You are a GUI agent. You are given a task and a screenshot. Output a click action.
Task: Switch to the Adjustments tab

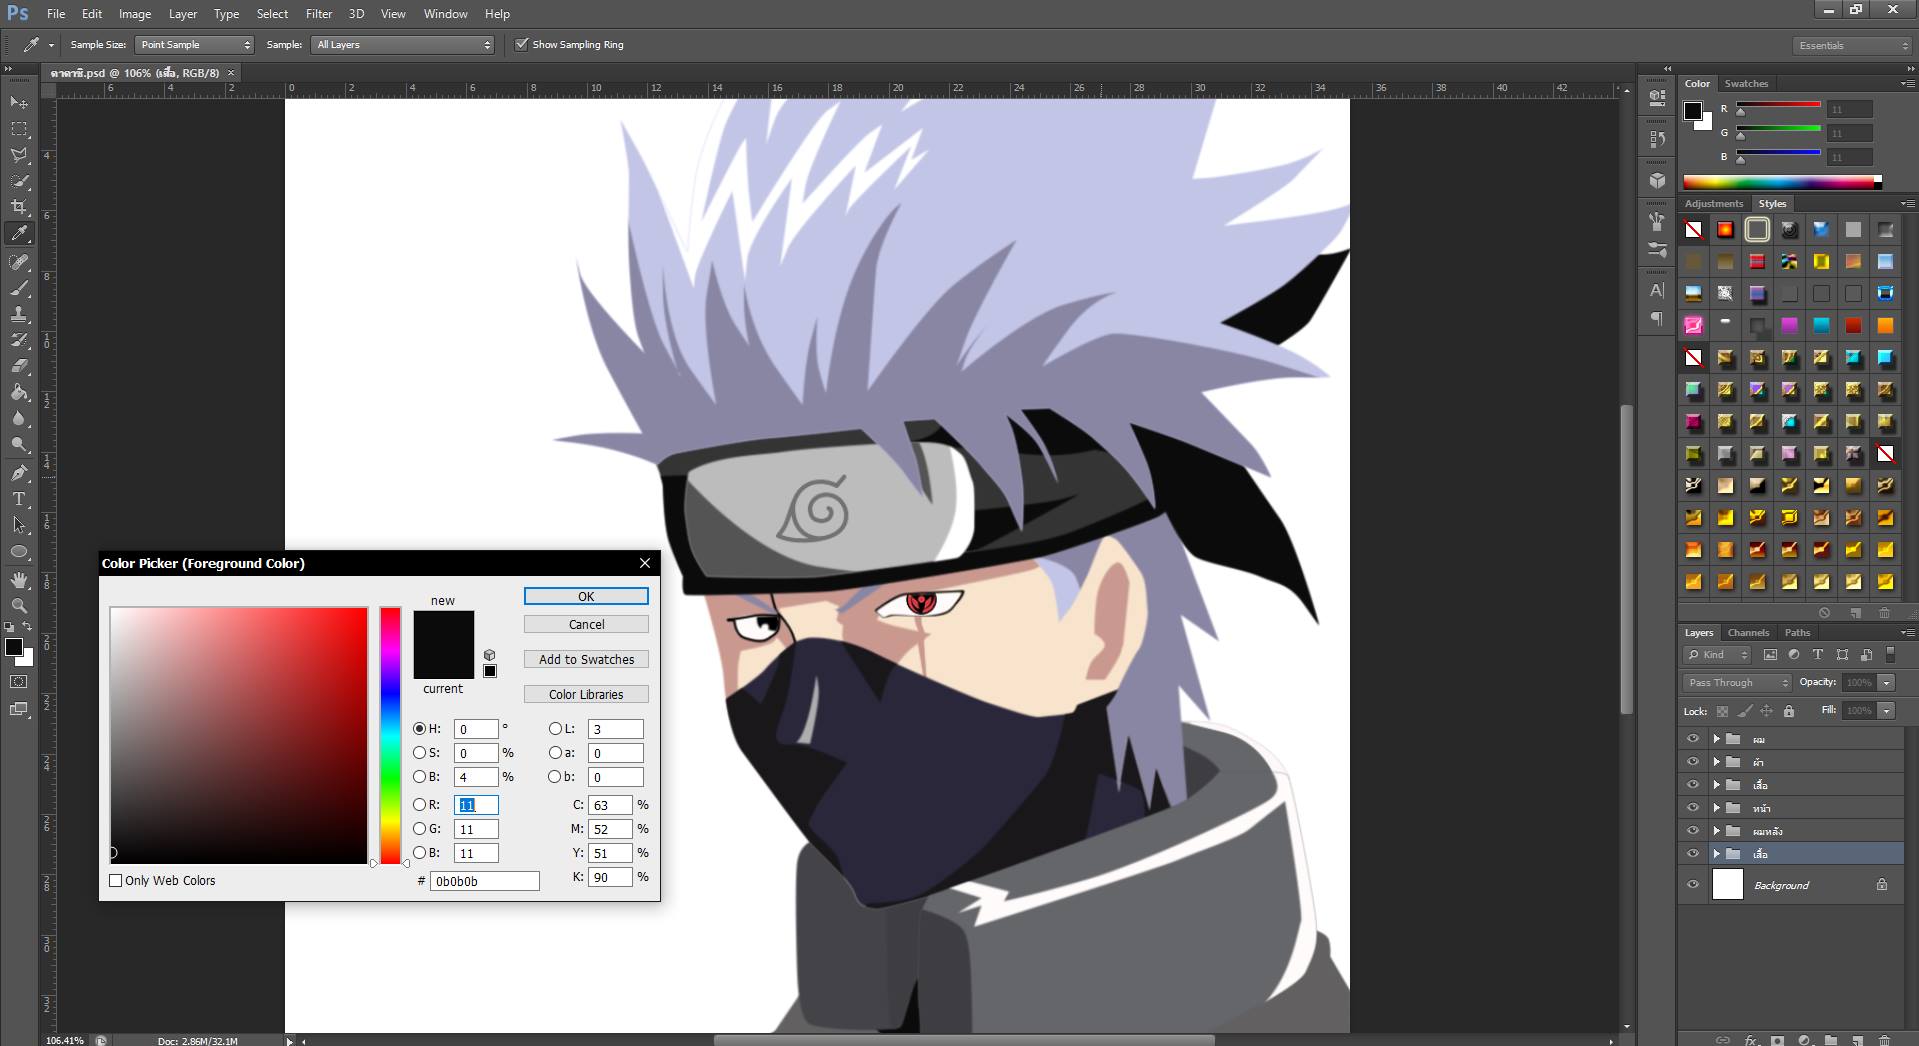coord(1714,204)
